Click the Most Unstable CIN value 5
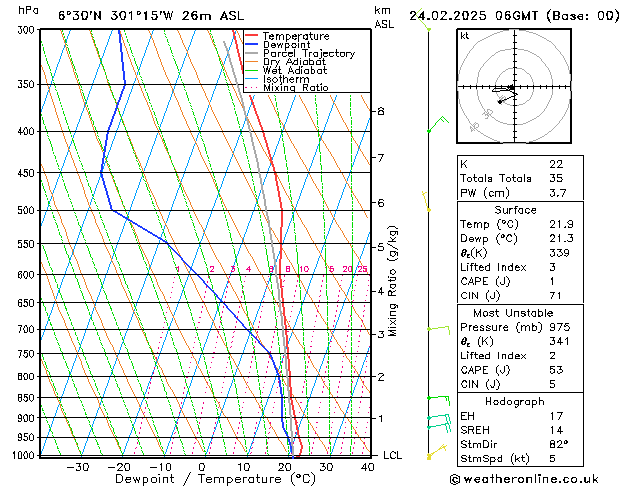629x486 pixels. [552, 384]
